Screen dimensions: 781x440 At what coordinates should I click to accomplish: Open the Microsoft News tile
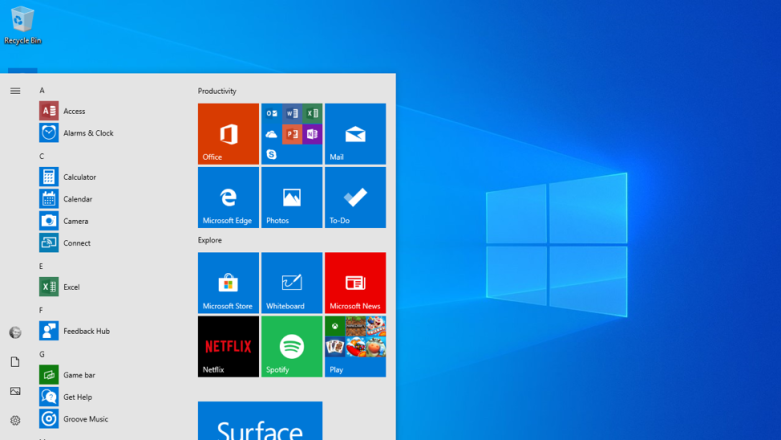click(355, 283)
